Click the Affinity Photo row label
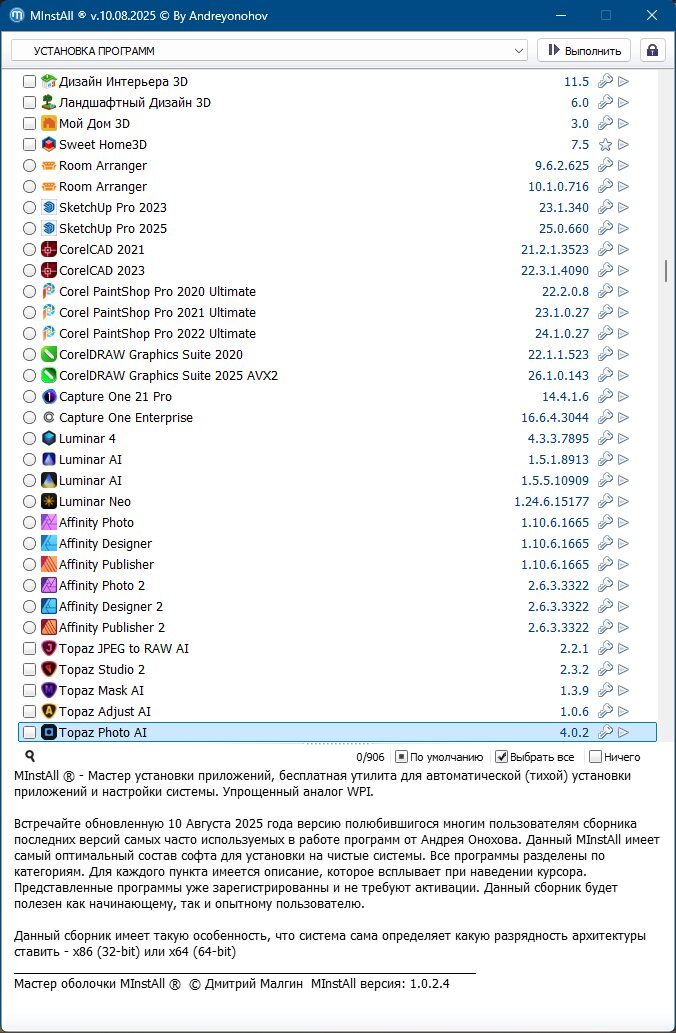 (96, 523)
